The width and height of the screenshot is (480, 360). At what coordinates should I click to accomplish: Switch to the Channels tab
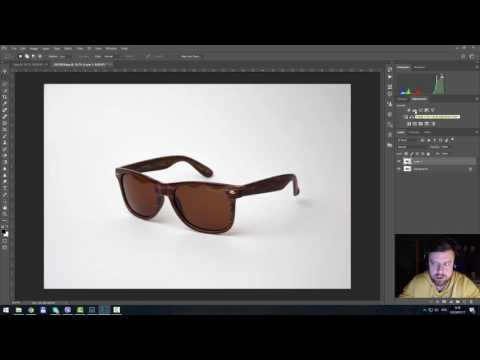coord(414,132)
